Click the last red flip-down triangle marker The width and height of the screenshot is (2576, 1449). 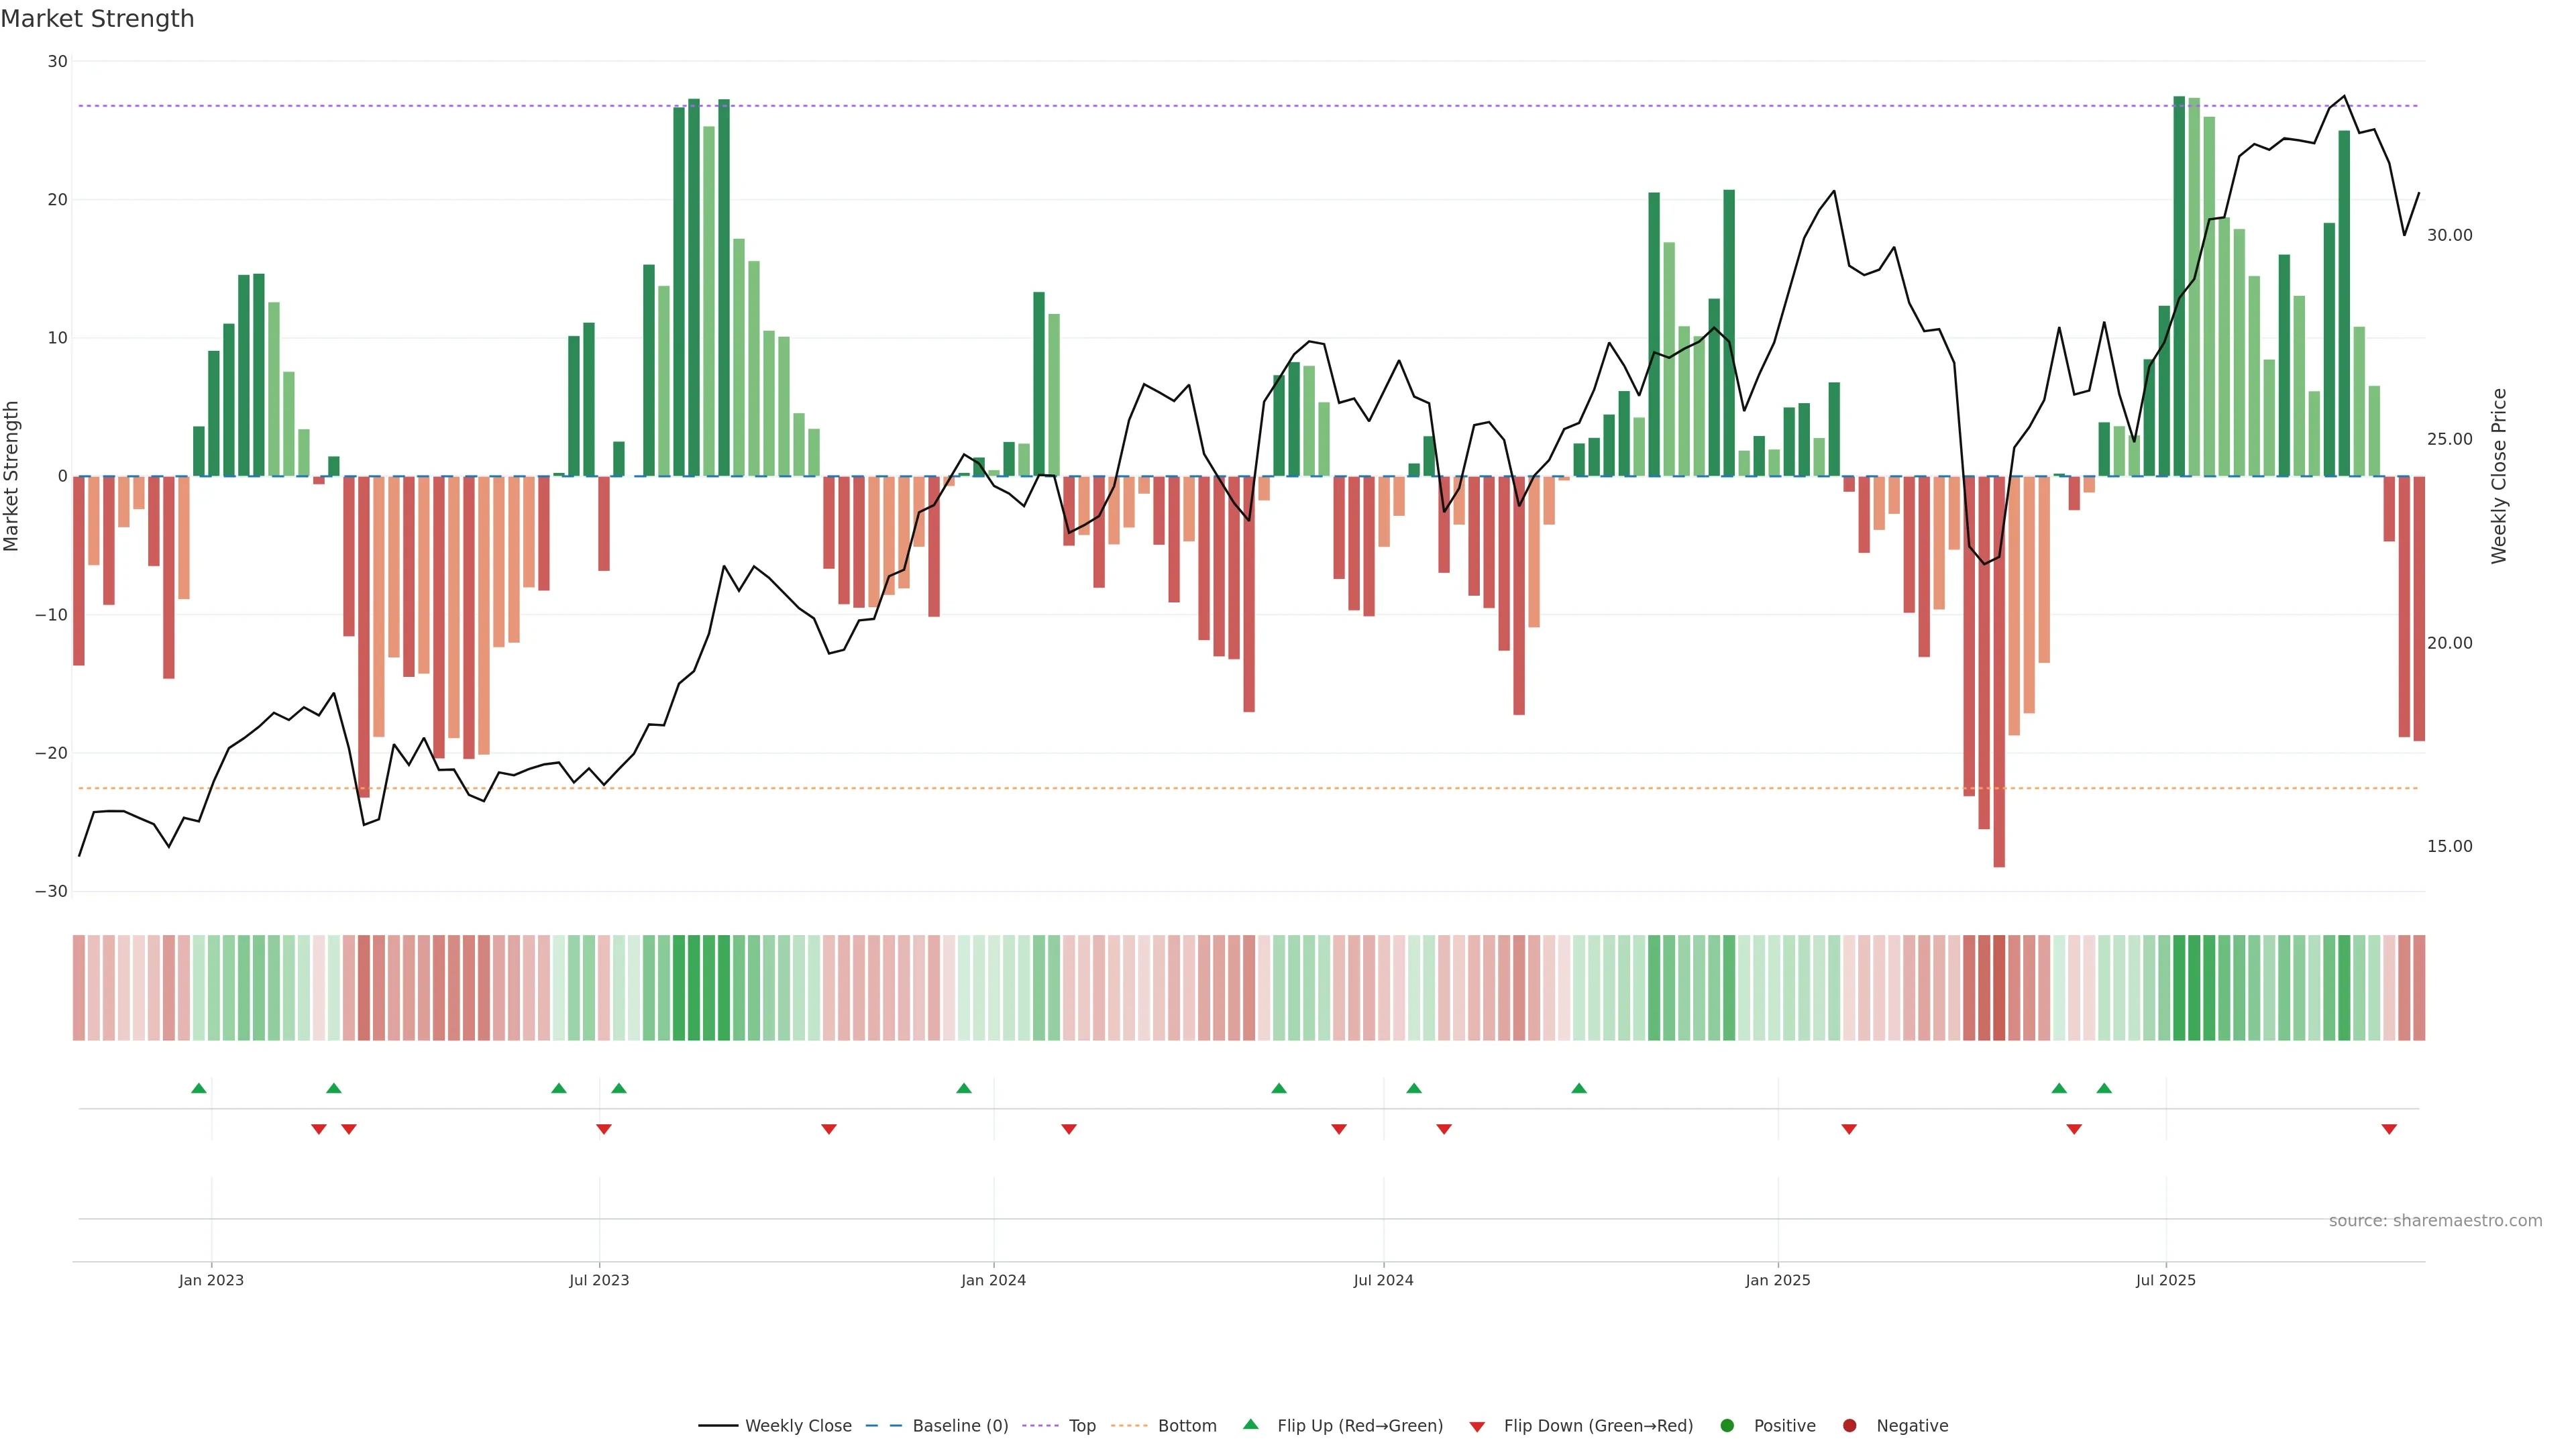(2389, 1129)
